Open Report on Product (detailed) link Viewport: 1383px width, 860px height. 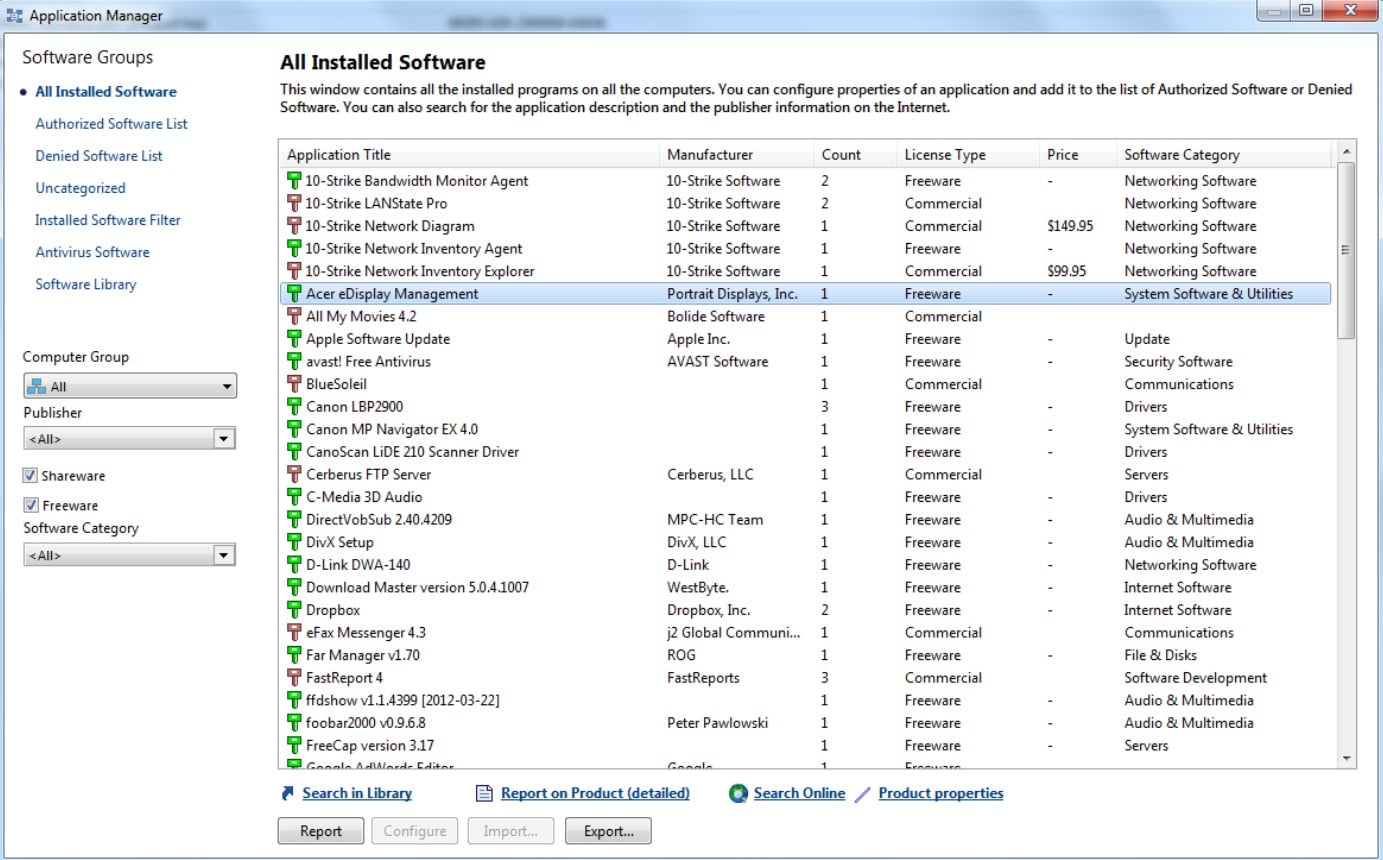tap(595, 793)
